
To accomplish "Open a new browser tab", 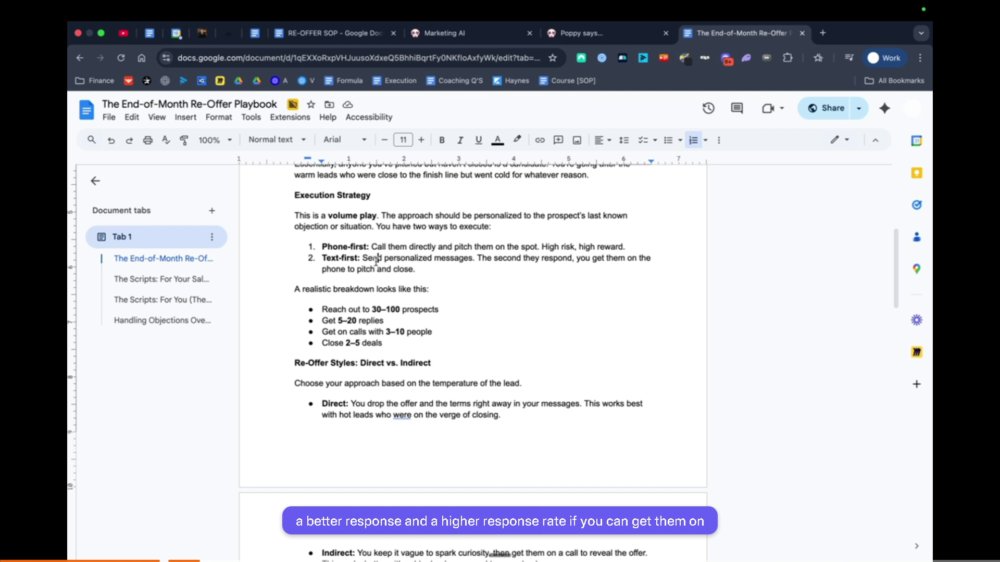I will [823, 33].
